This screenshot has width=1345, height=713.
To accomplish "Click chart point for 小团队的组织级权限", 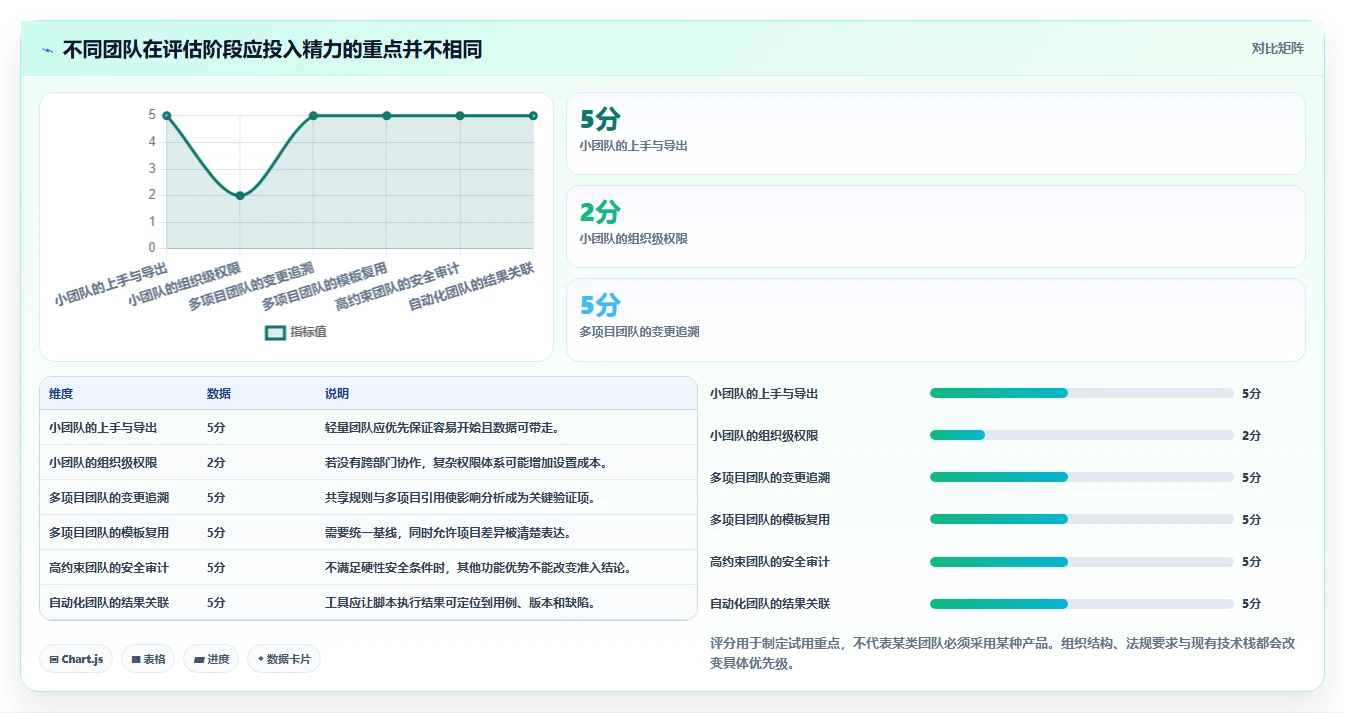I will (240, 195).
